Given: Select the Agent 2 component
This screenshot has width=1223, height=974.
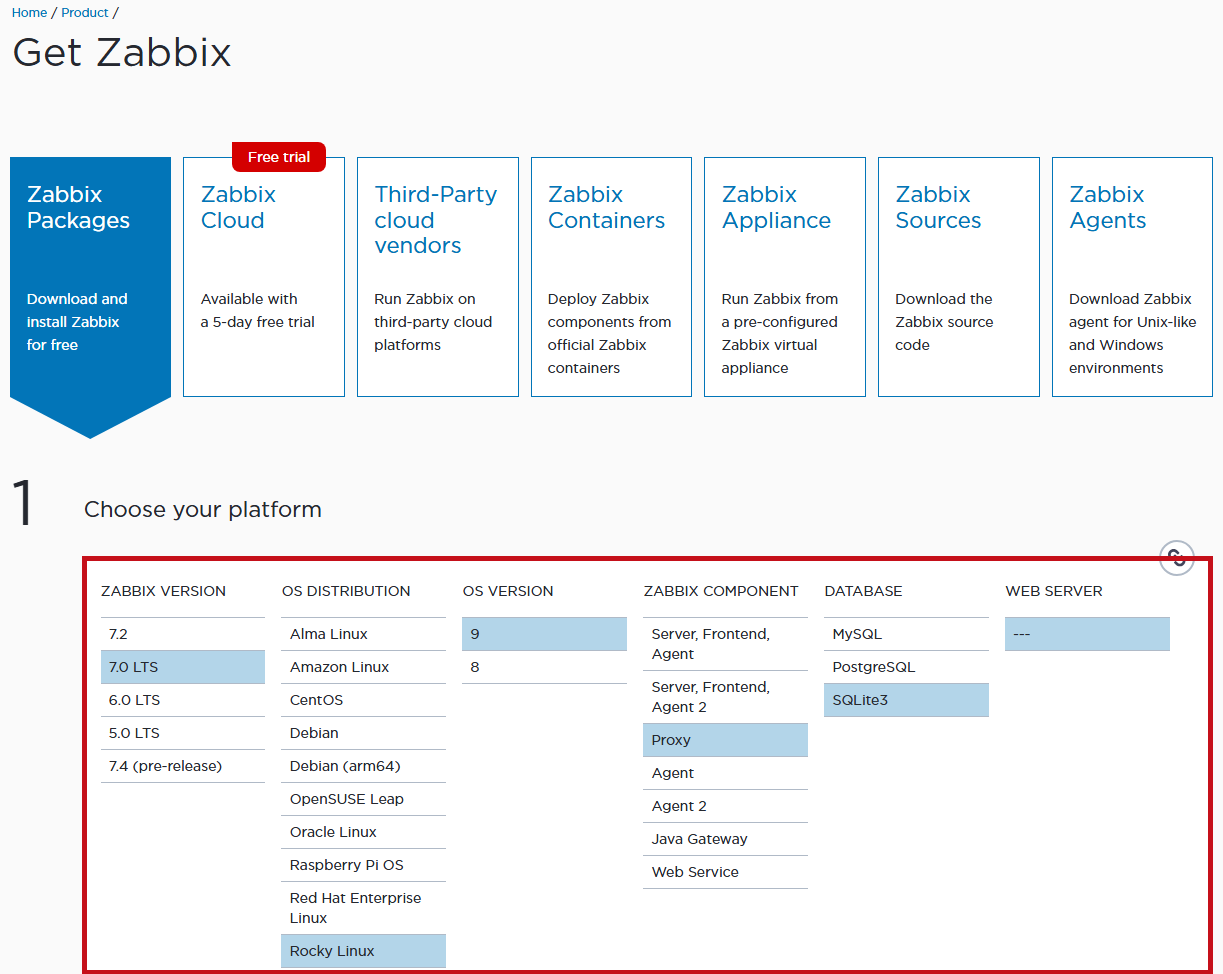Looking at the screenshot, I should 726,806.
